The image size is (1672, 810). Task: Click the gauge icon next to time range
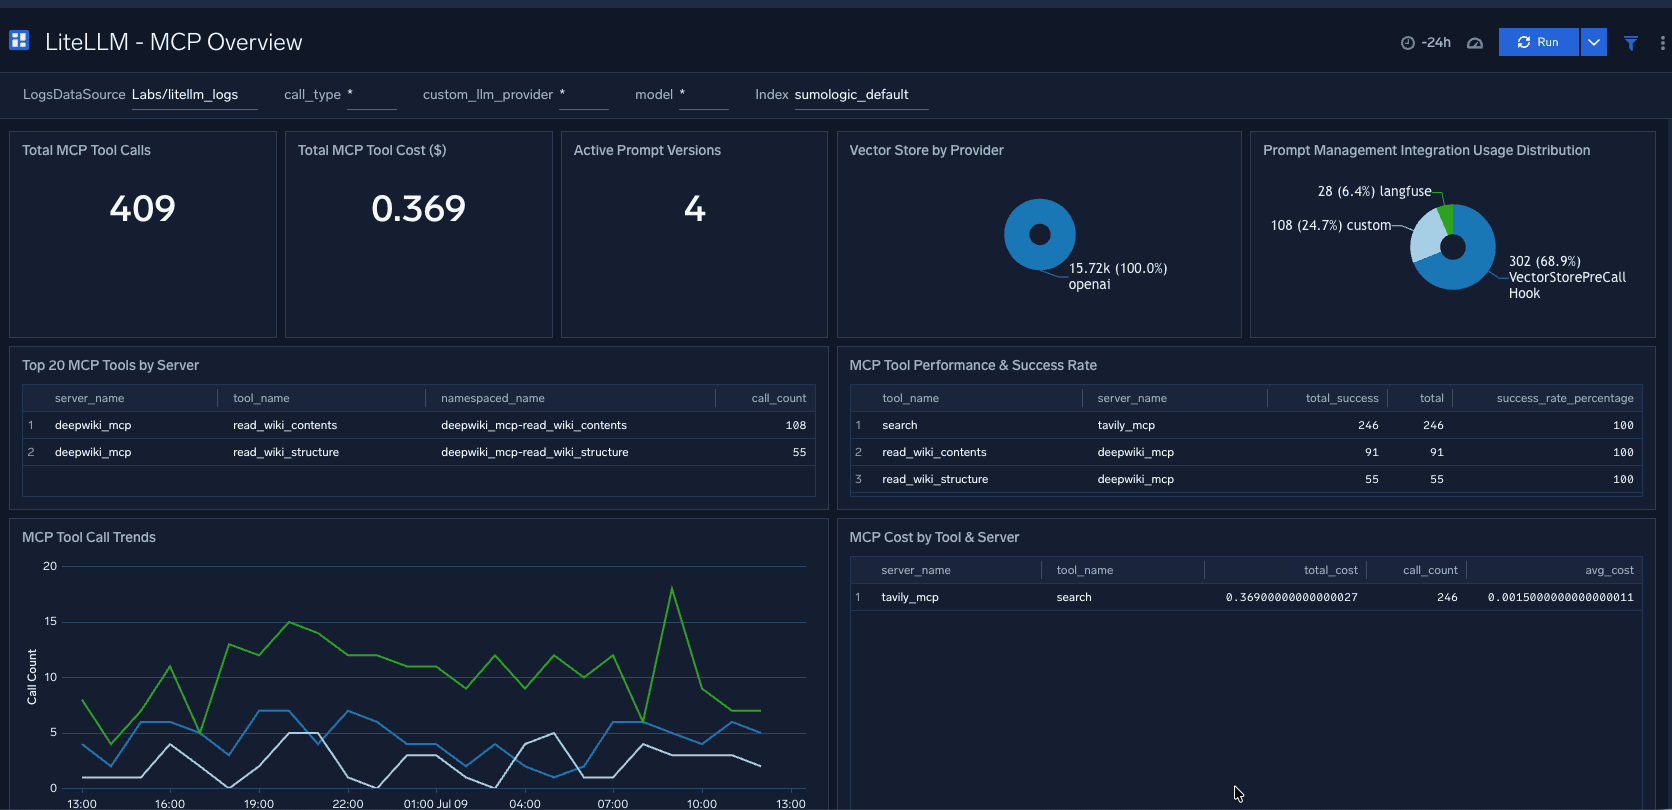1475,42
